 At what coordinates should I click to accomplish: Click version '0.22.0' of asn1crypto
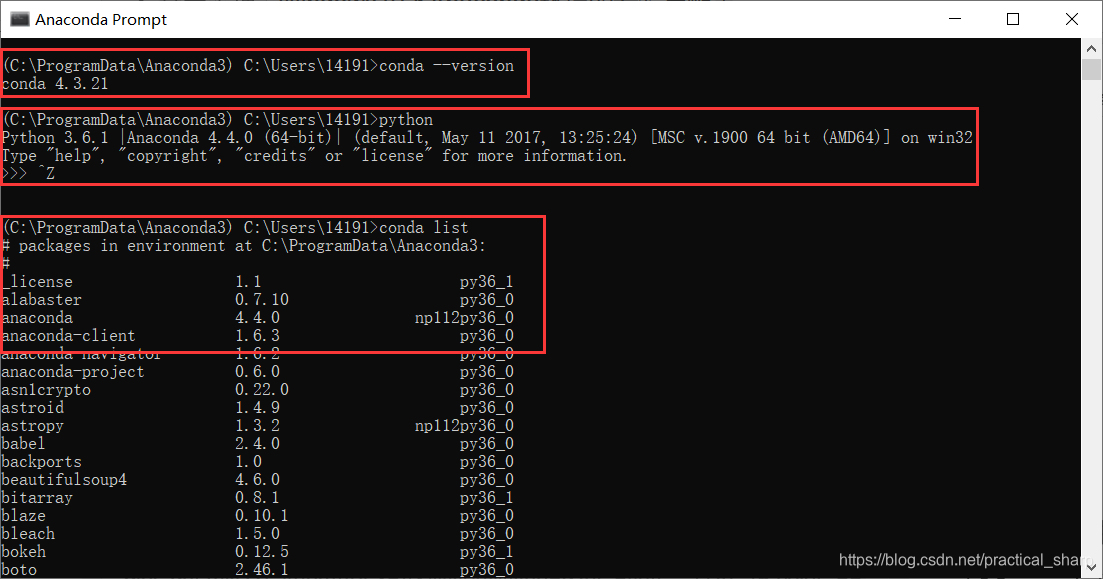(262, 390)
